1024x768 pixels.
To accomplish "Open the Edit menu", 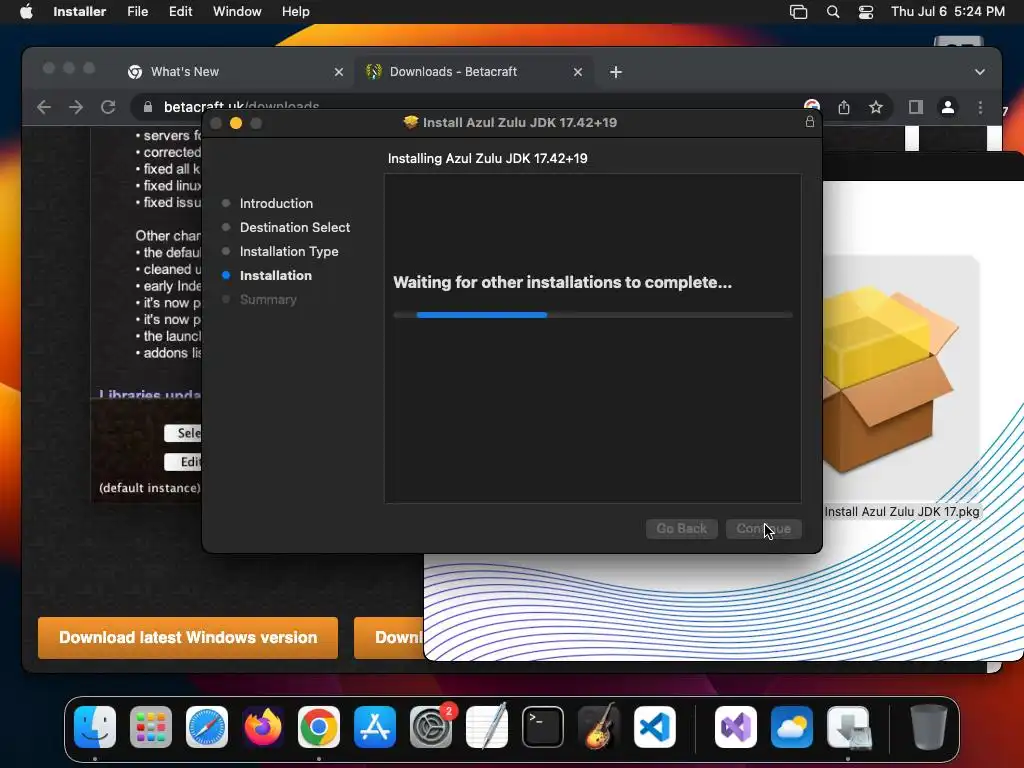I will [180, 12].
